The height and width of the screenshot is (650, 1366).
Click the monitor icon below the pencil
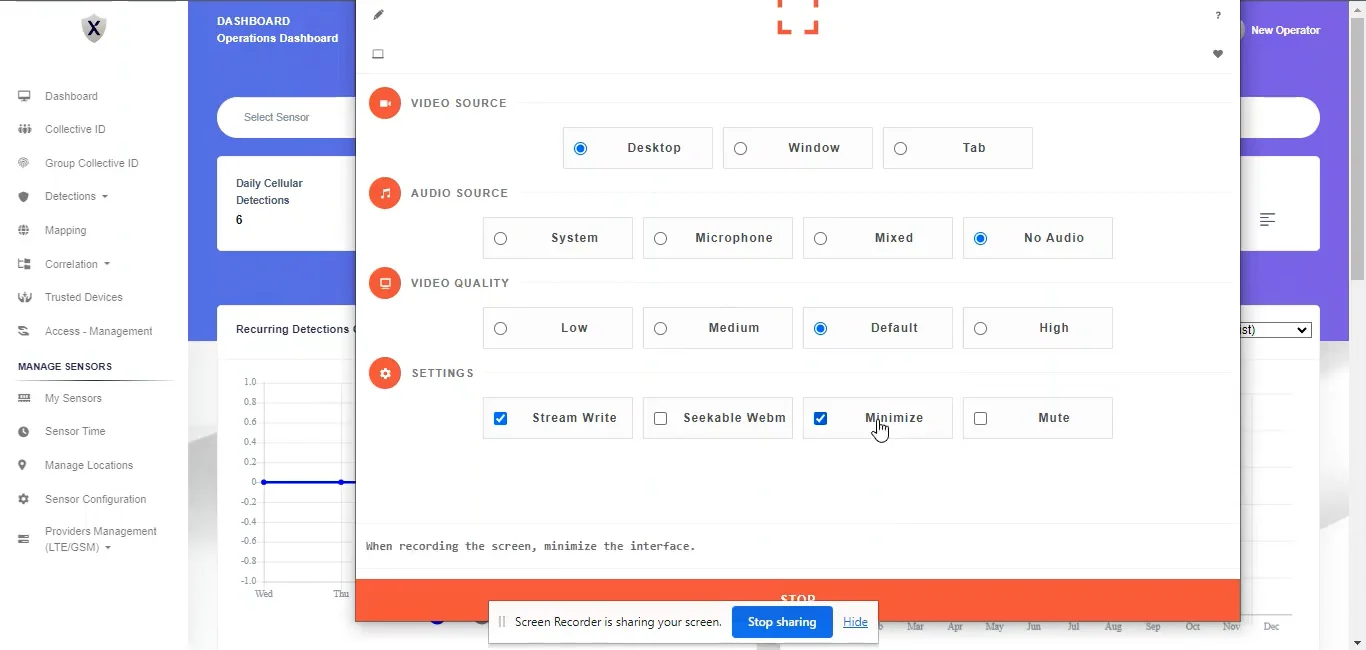tap(378, 54)
